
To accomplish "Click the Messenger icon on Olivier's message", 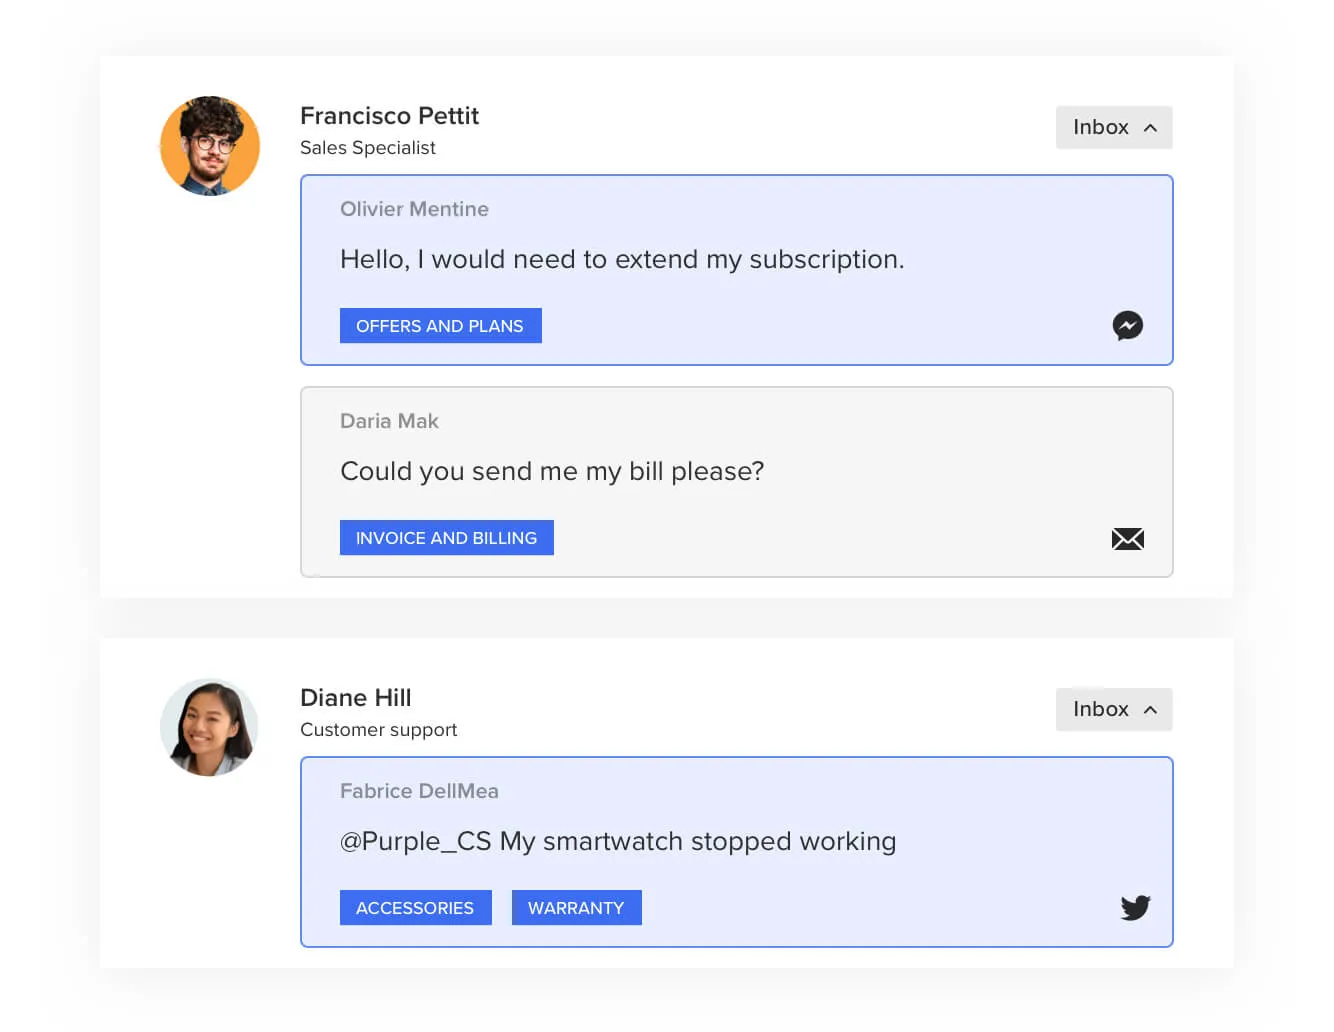I will pyautogui.click(x=1127, y=326).
